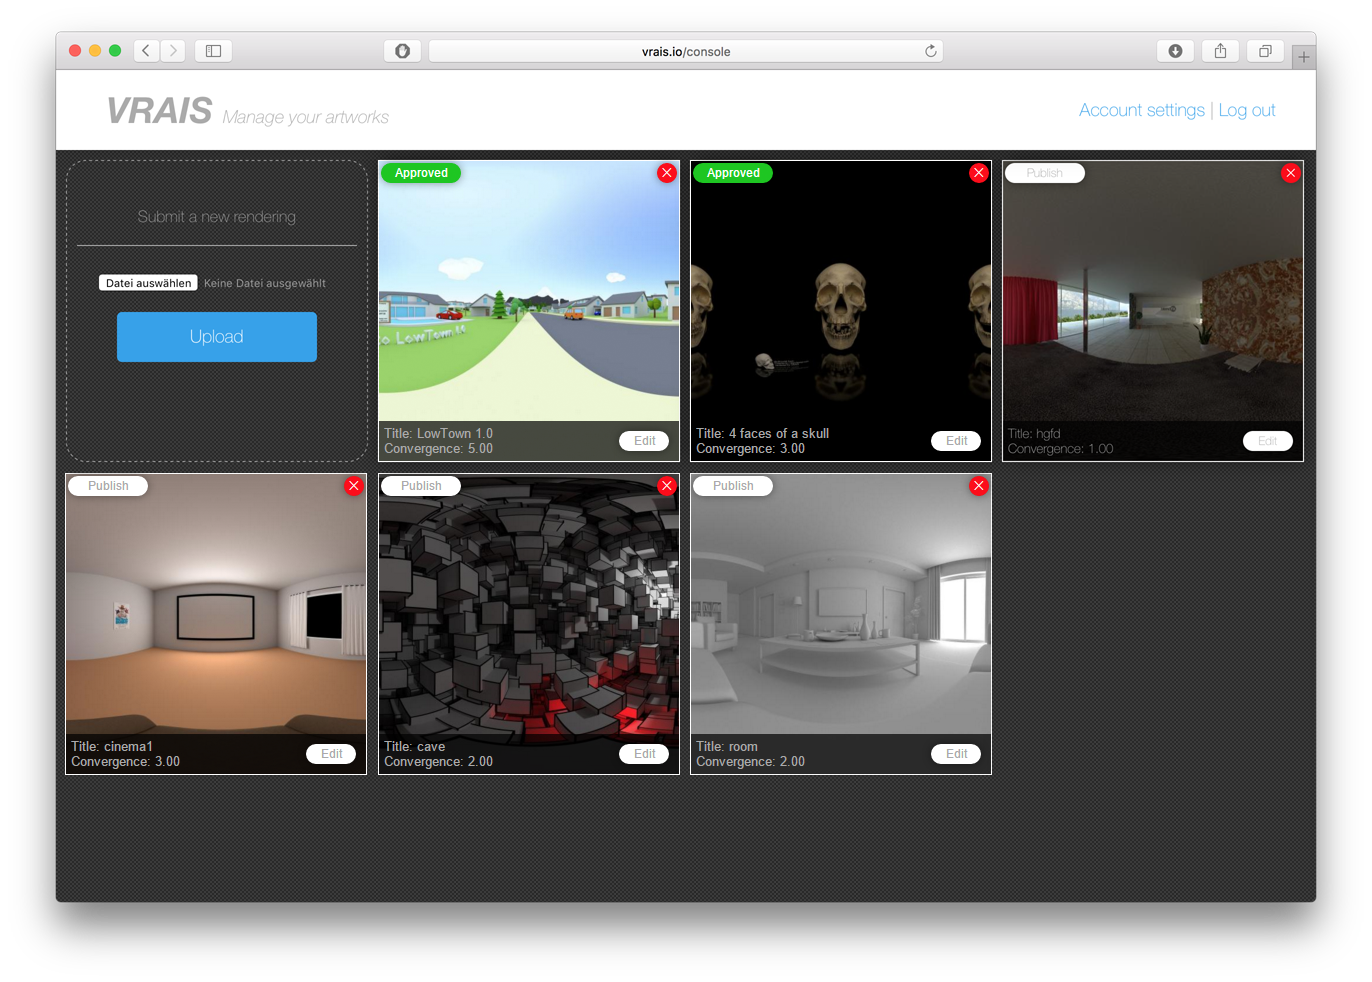Click the Upload button
This screenshot has height=982, width=1372.
point(216,336)
